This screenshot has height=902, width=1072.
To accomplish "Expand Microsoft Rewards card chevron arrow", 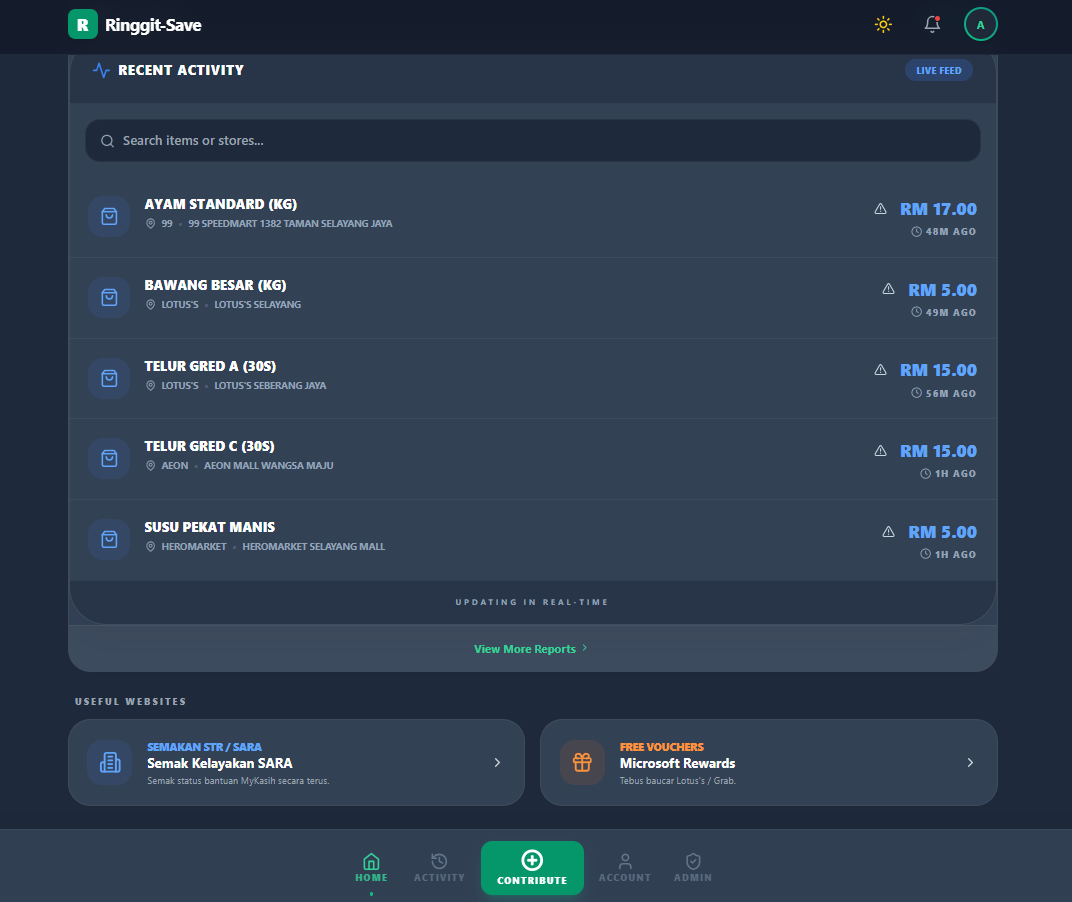I will tap(969, 763).
